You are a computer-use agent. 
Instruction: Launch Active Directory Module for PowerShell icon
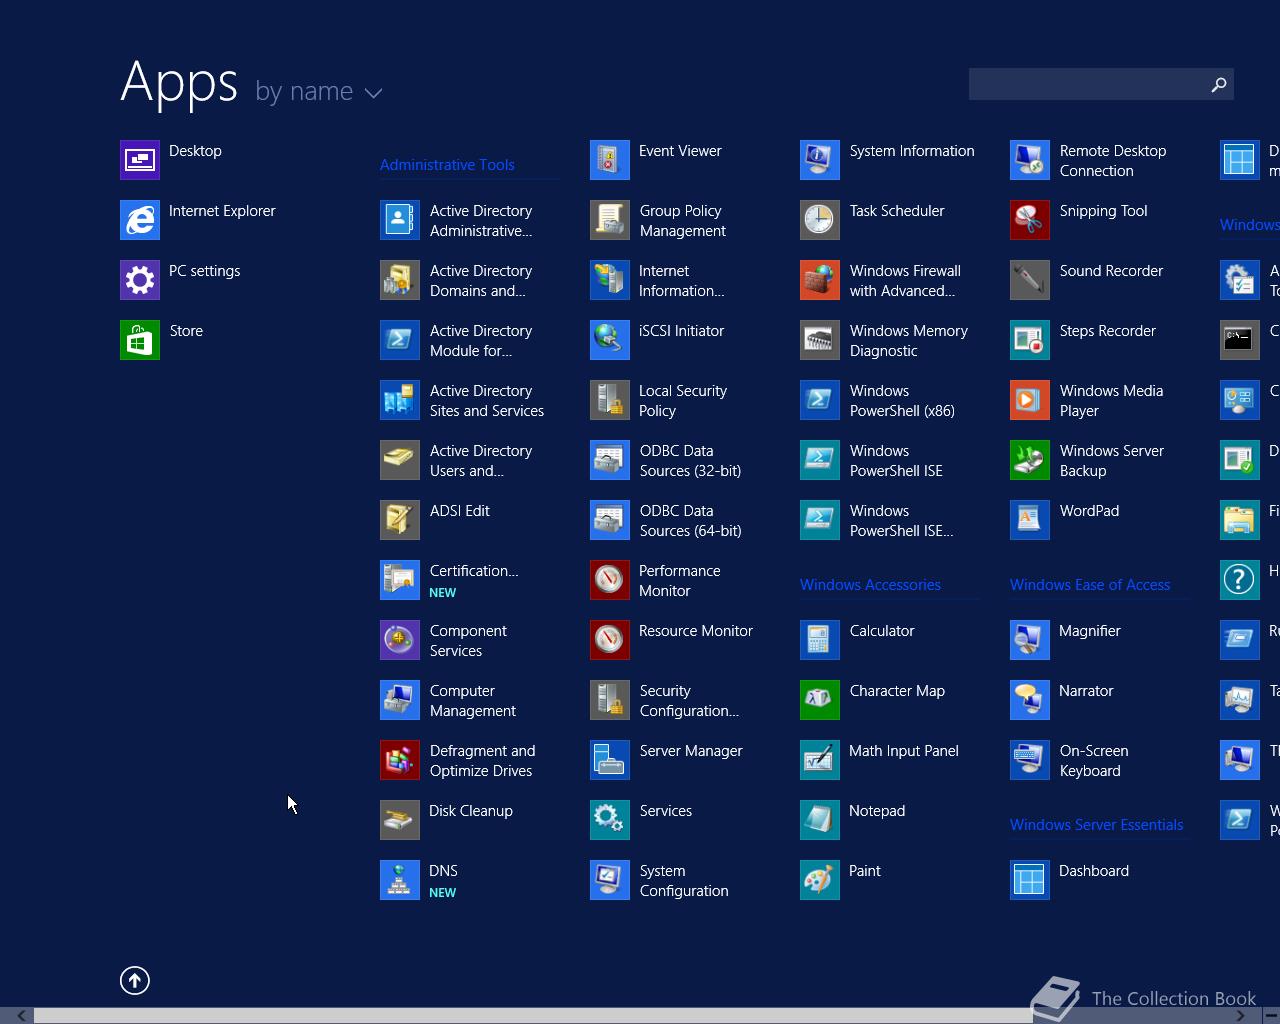coord(400,340)
